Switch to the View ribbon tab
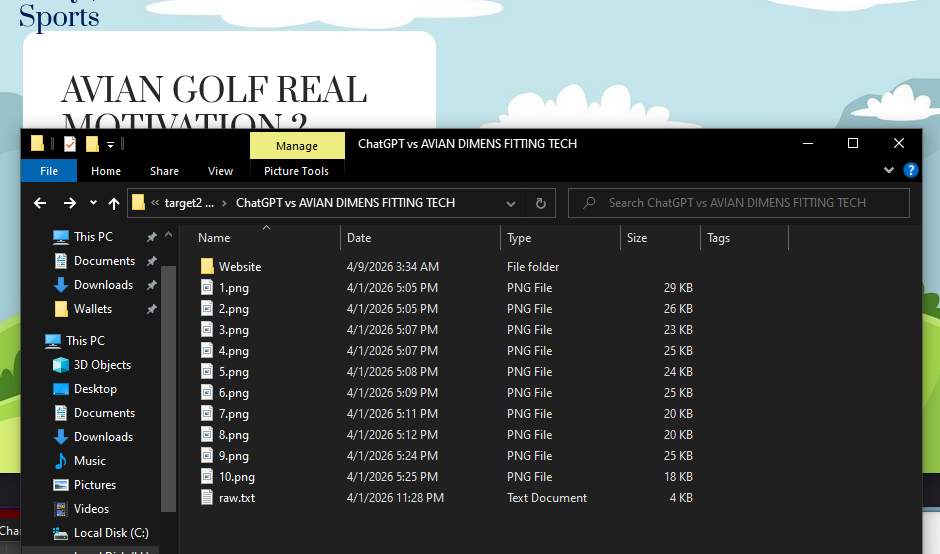Image resolution: width=940 pixels, height=554 pixels. tap(220, 171)
